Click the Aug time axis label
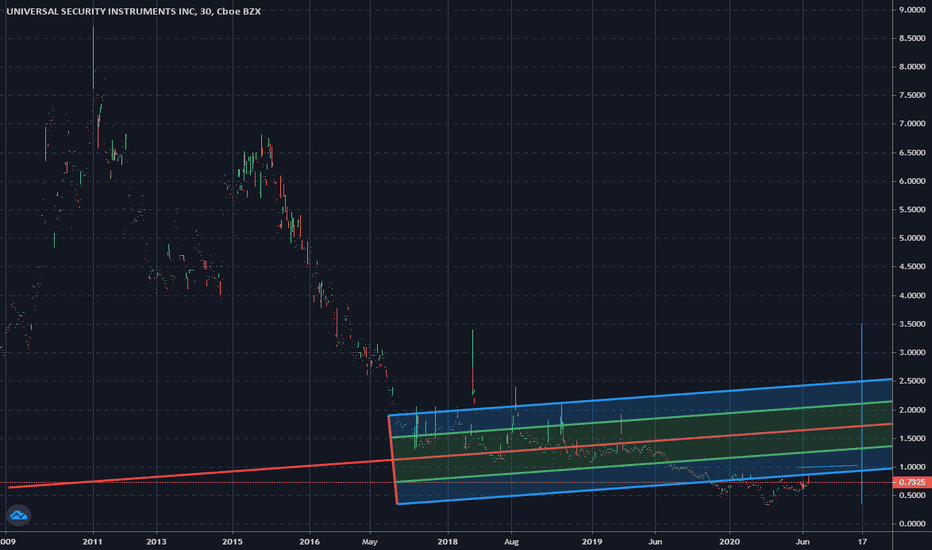 tap(511, 542)
